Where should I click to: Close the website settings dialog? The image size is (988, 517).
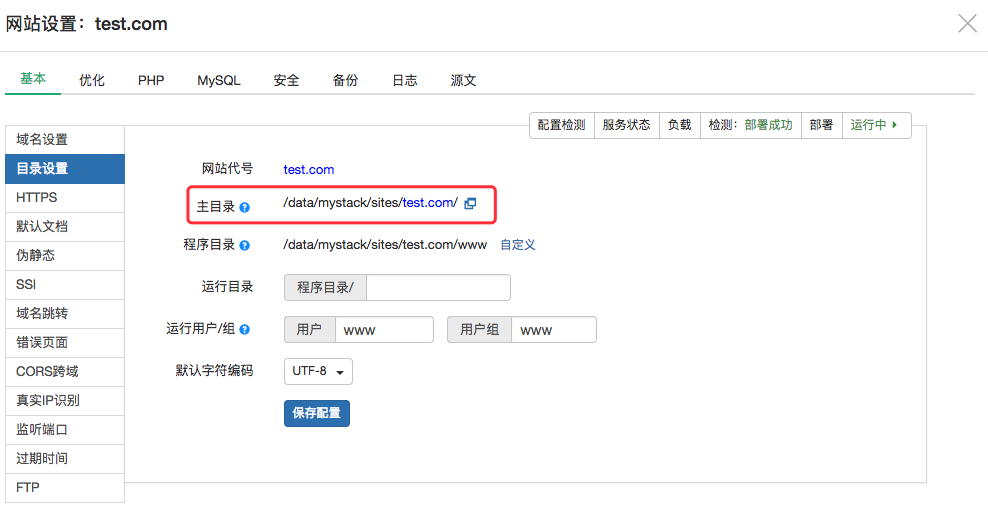[967, 24]
